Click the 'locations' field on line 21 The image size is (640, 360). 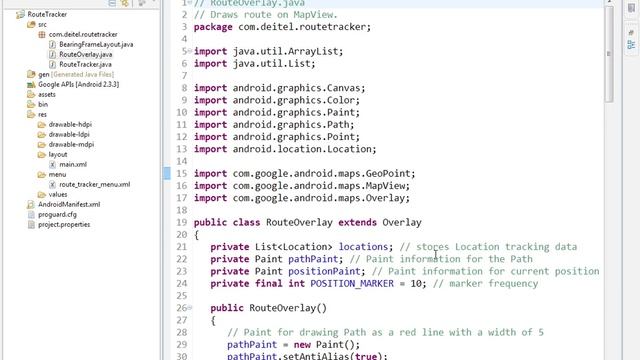(x=363, y=247)
